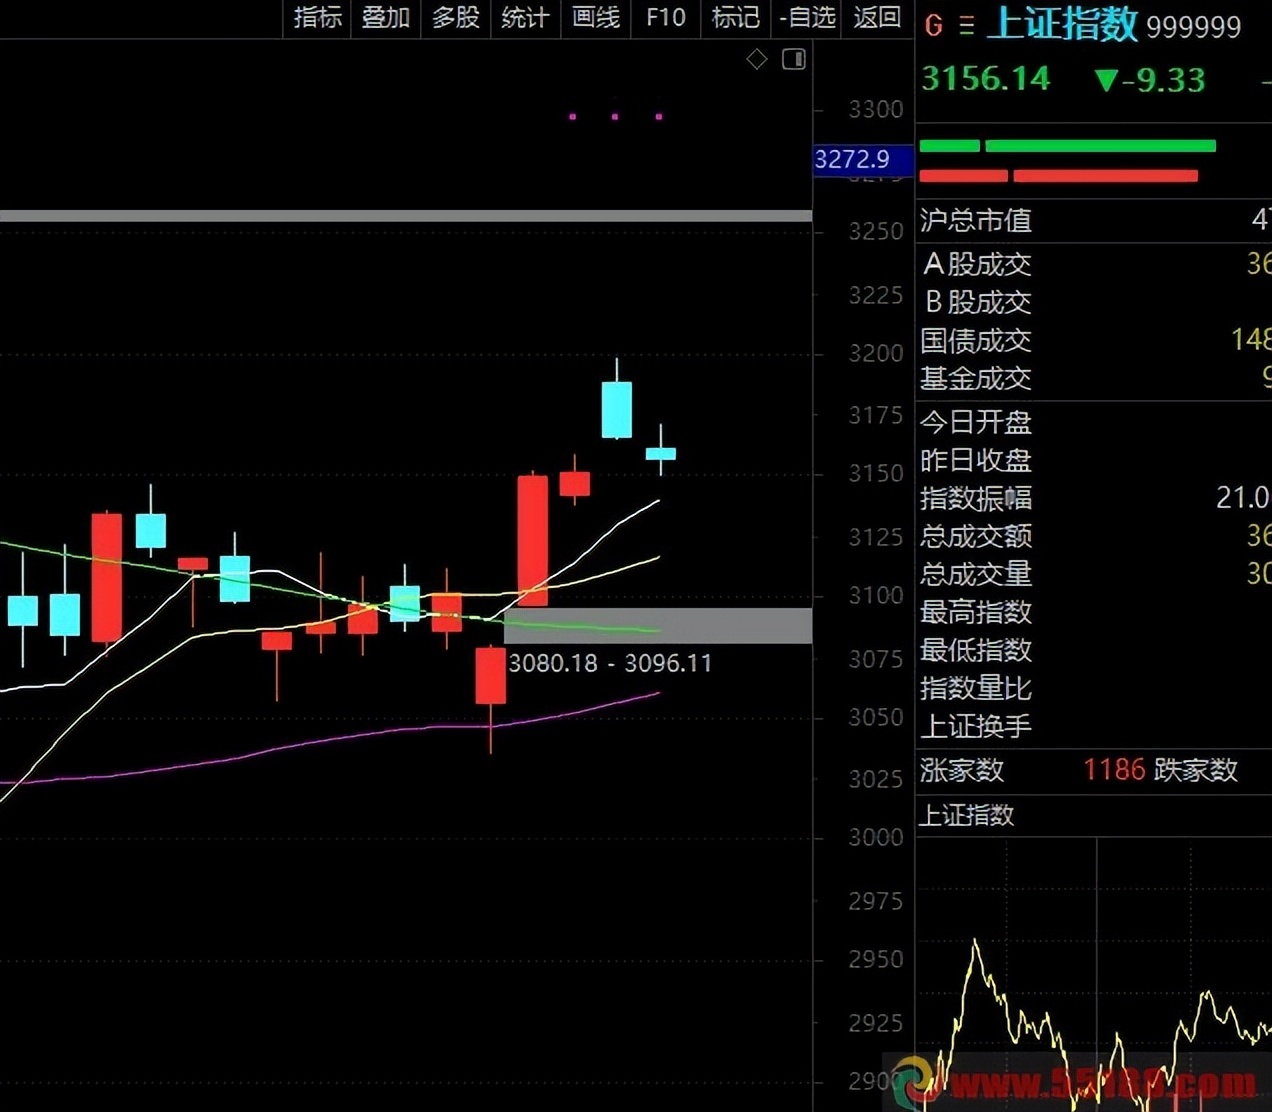This screenshot has width=1272, height=1112.
Task: Open the 指标 indicator selector
Action: click(317, 18)
